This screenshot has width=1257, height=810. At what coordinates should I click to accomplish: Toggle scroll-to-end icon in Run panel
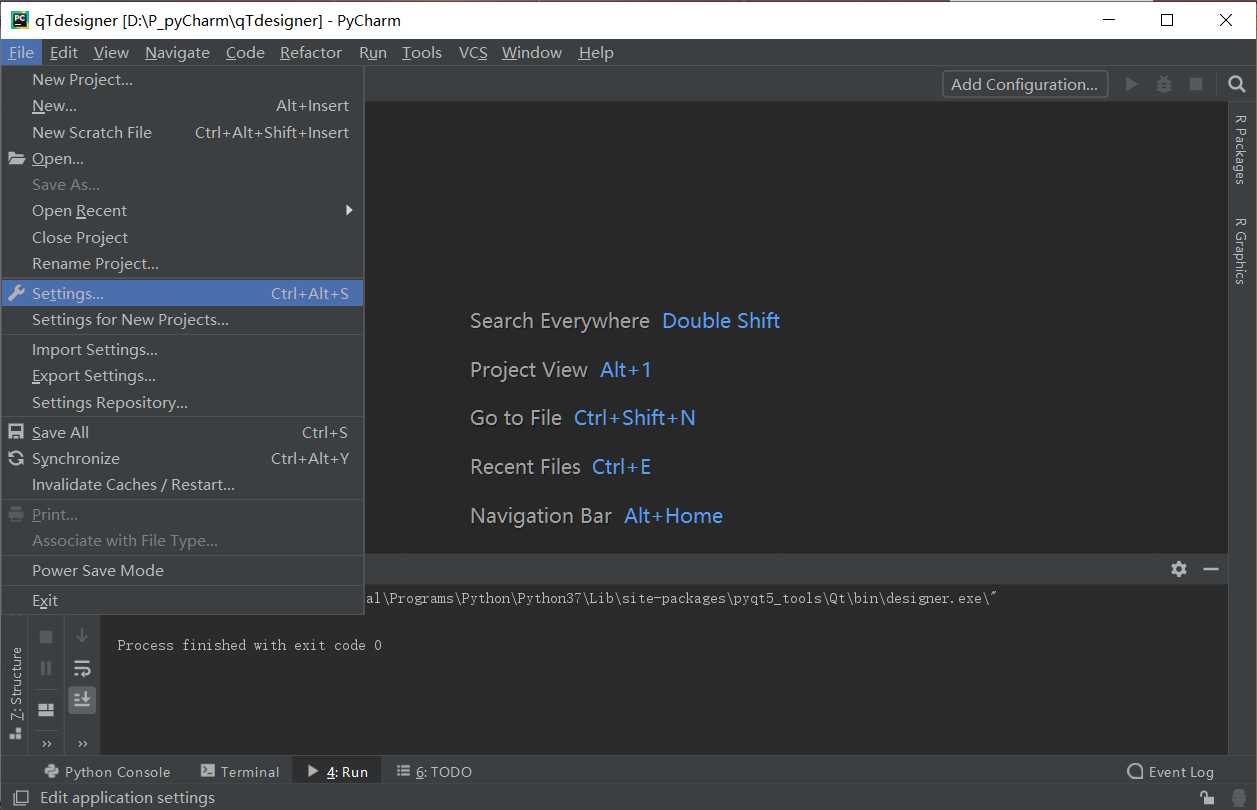pyautogui.click(x=82, y=699)
